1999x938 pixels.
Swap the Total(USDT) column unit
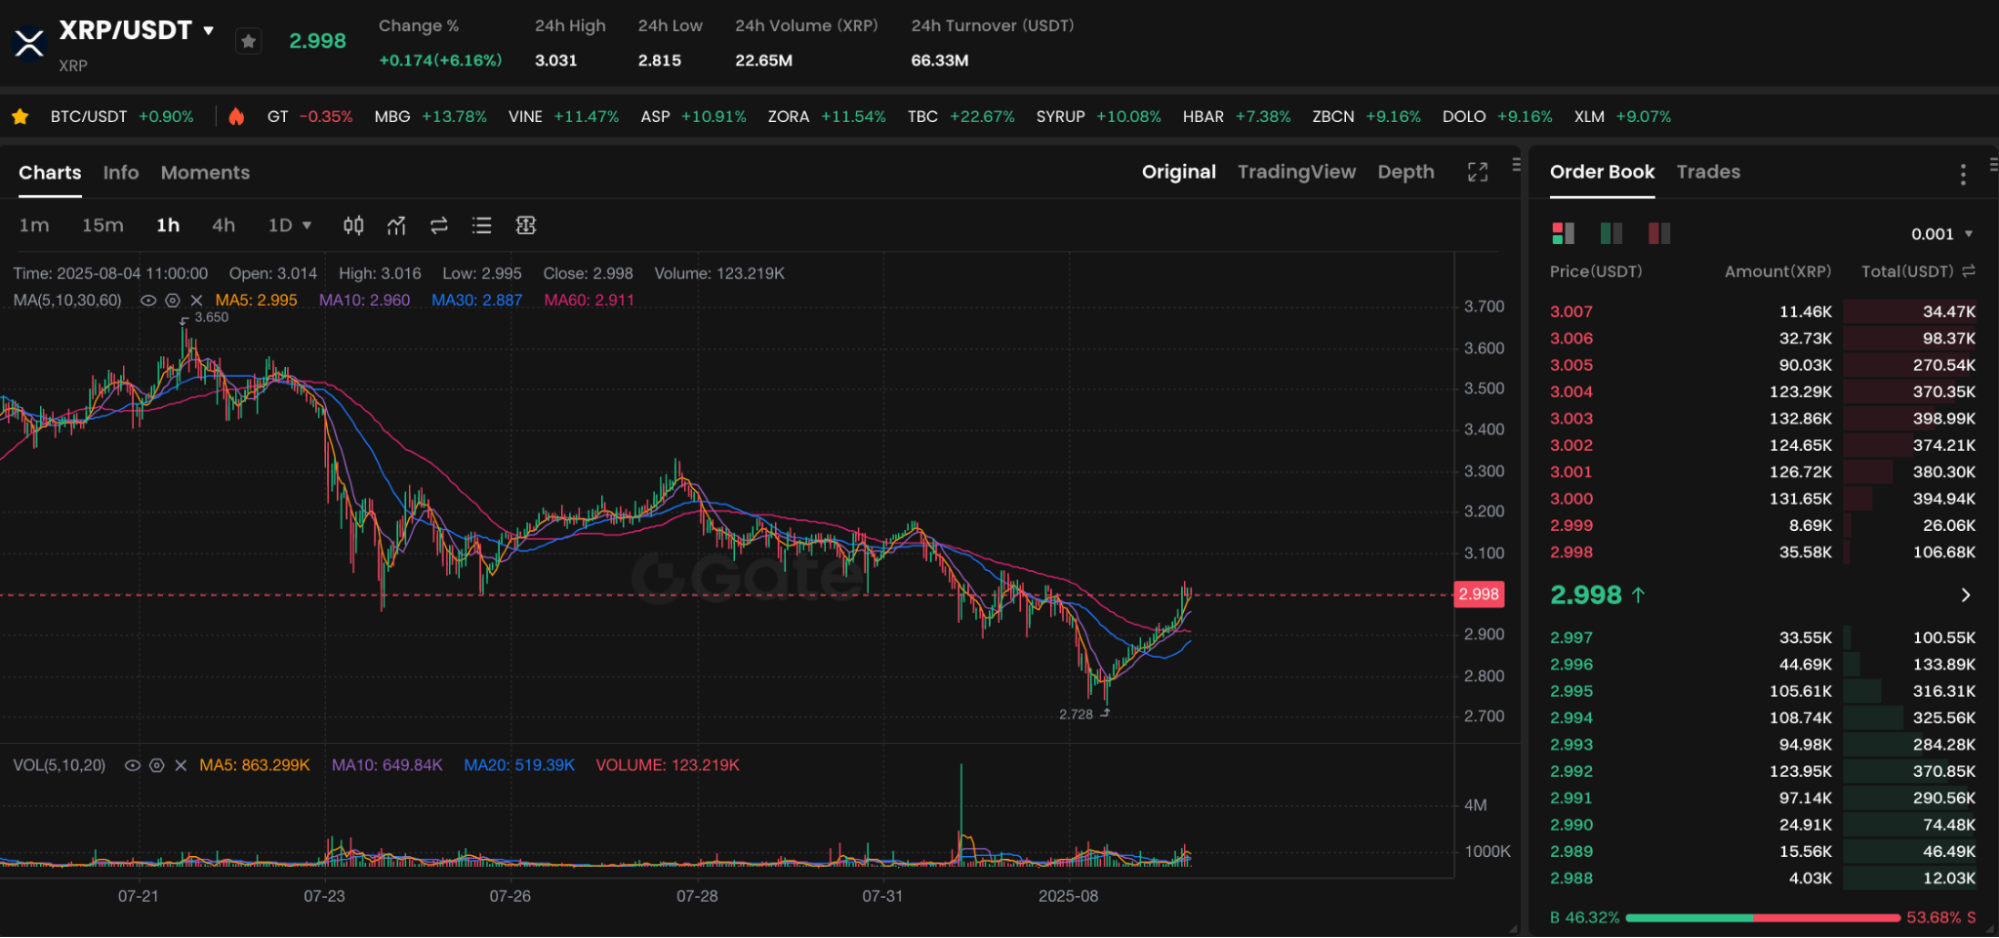(x=1969, y=271)
